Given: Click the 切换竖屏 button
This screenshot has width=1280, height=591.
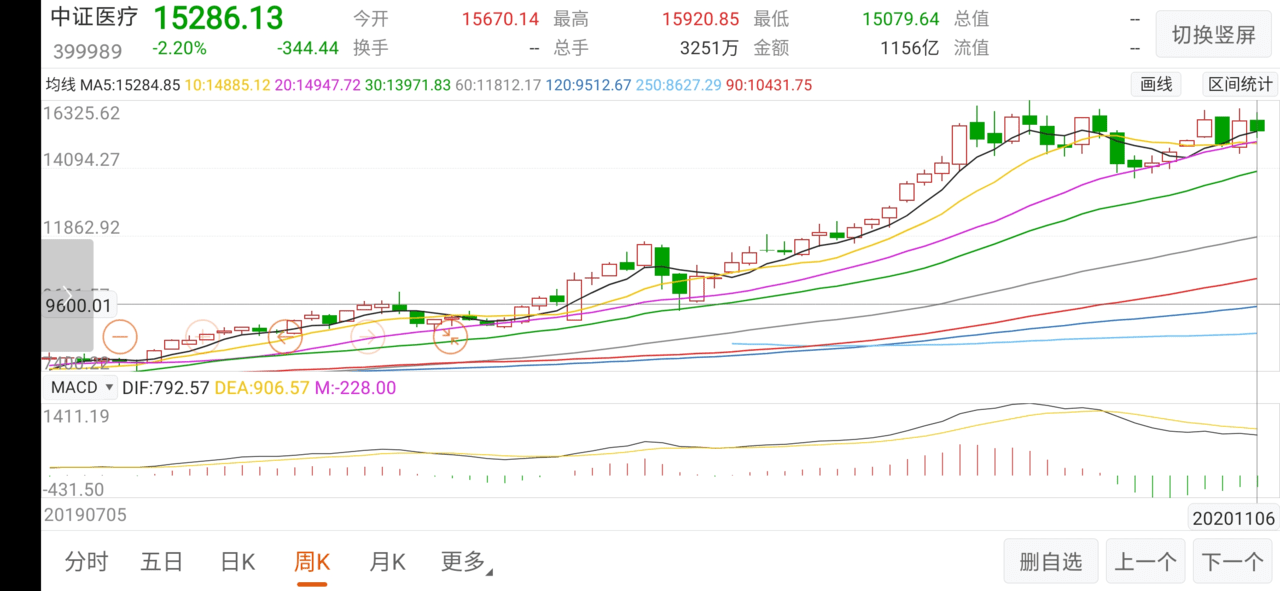Looking at the screenshot, I should [x=1214, y=35].
